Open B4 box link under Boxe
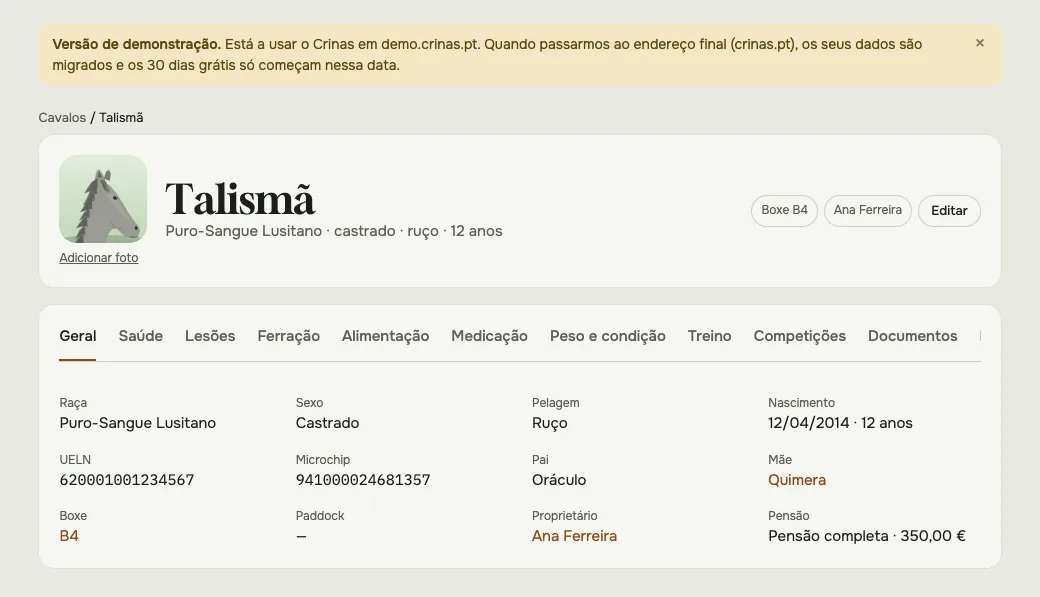The height and width of the screenshot is (597, 1040). click(69, 536)
